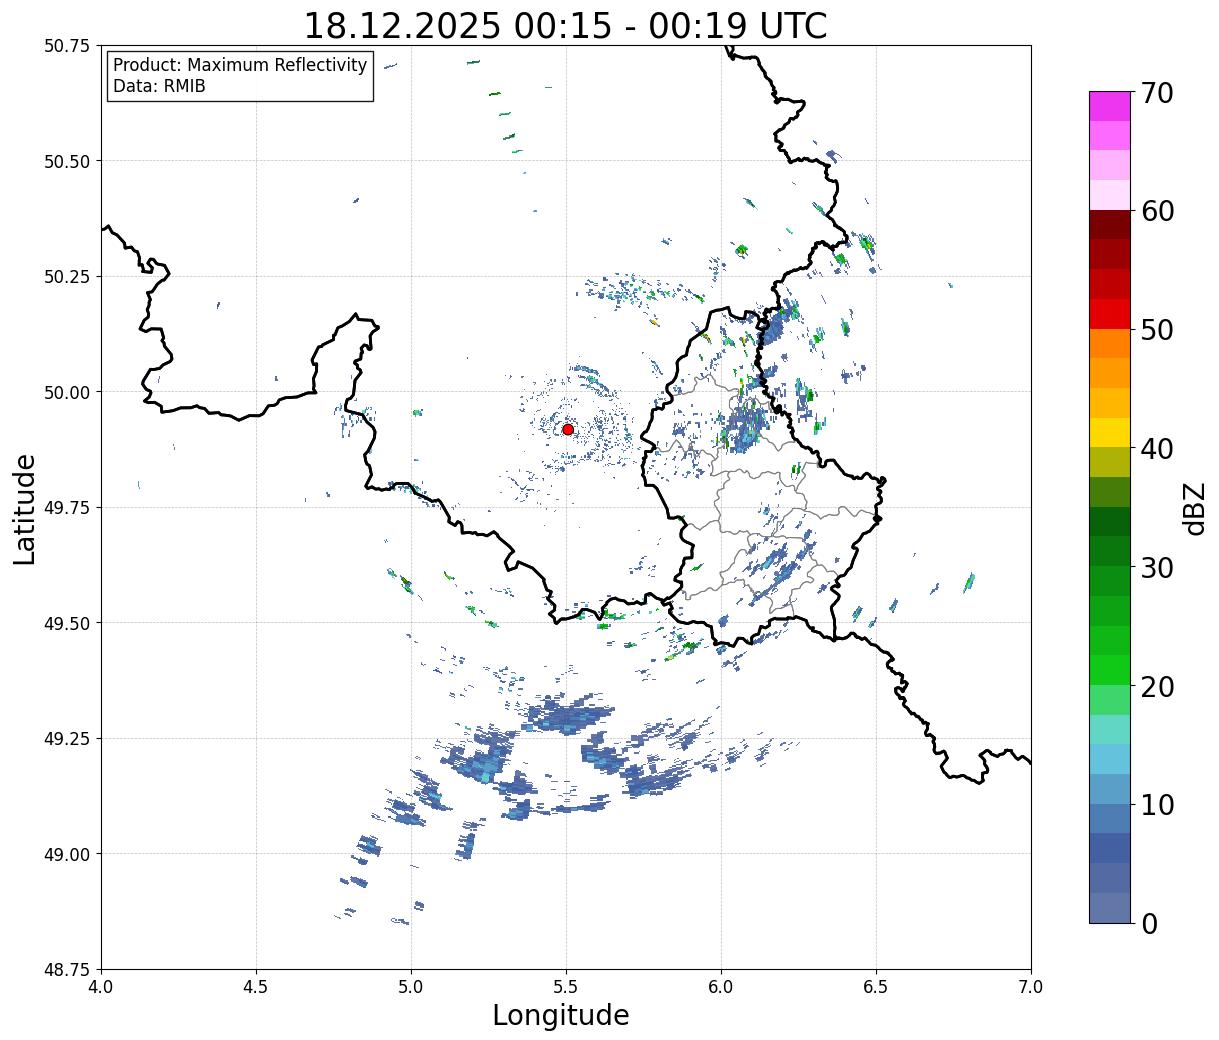
Task: Pick the yellow colorbar swatch above 40
Action: click(1110, 433)
